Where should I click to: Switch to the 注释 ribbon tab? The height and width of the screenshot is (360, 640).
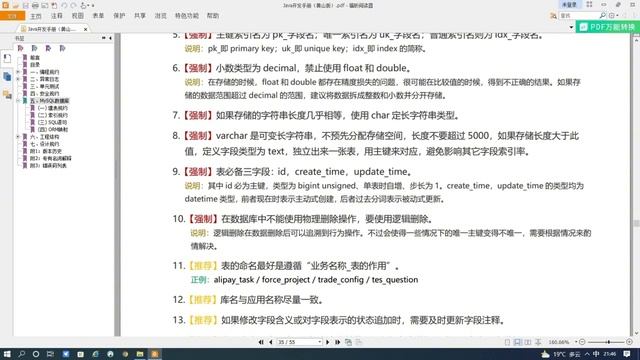(57, 16)
